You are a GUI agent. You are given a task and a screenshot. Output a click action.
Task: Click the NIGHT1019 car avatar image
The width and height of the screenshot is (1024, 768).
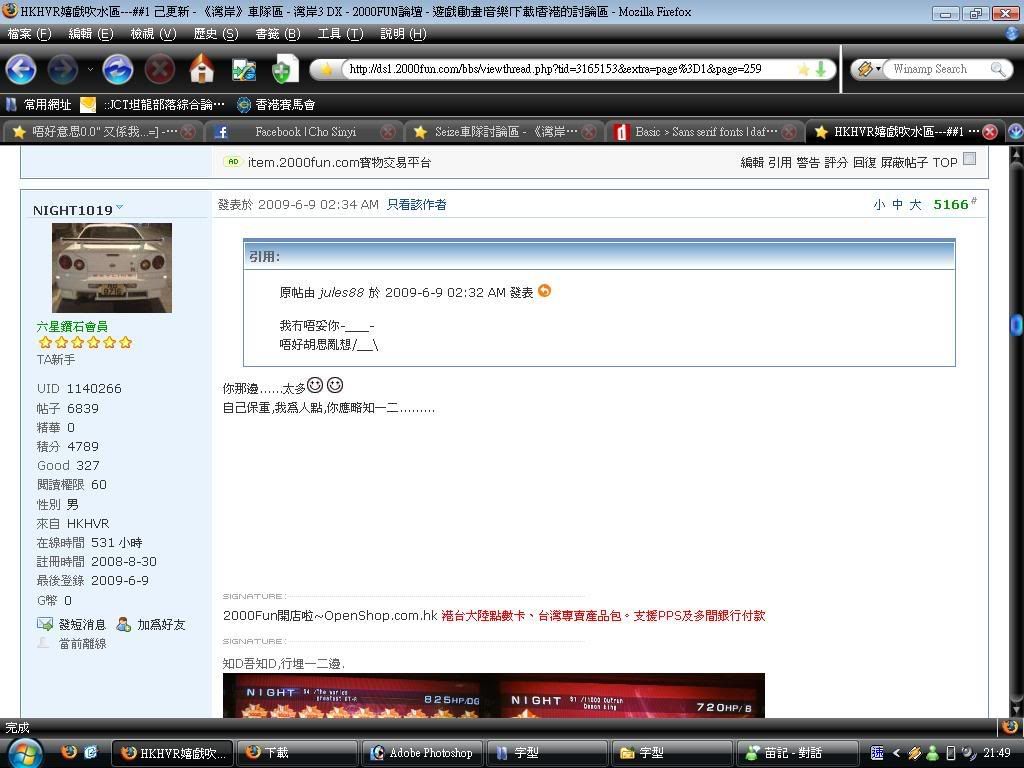click(111, 267)
